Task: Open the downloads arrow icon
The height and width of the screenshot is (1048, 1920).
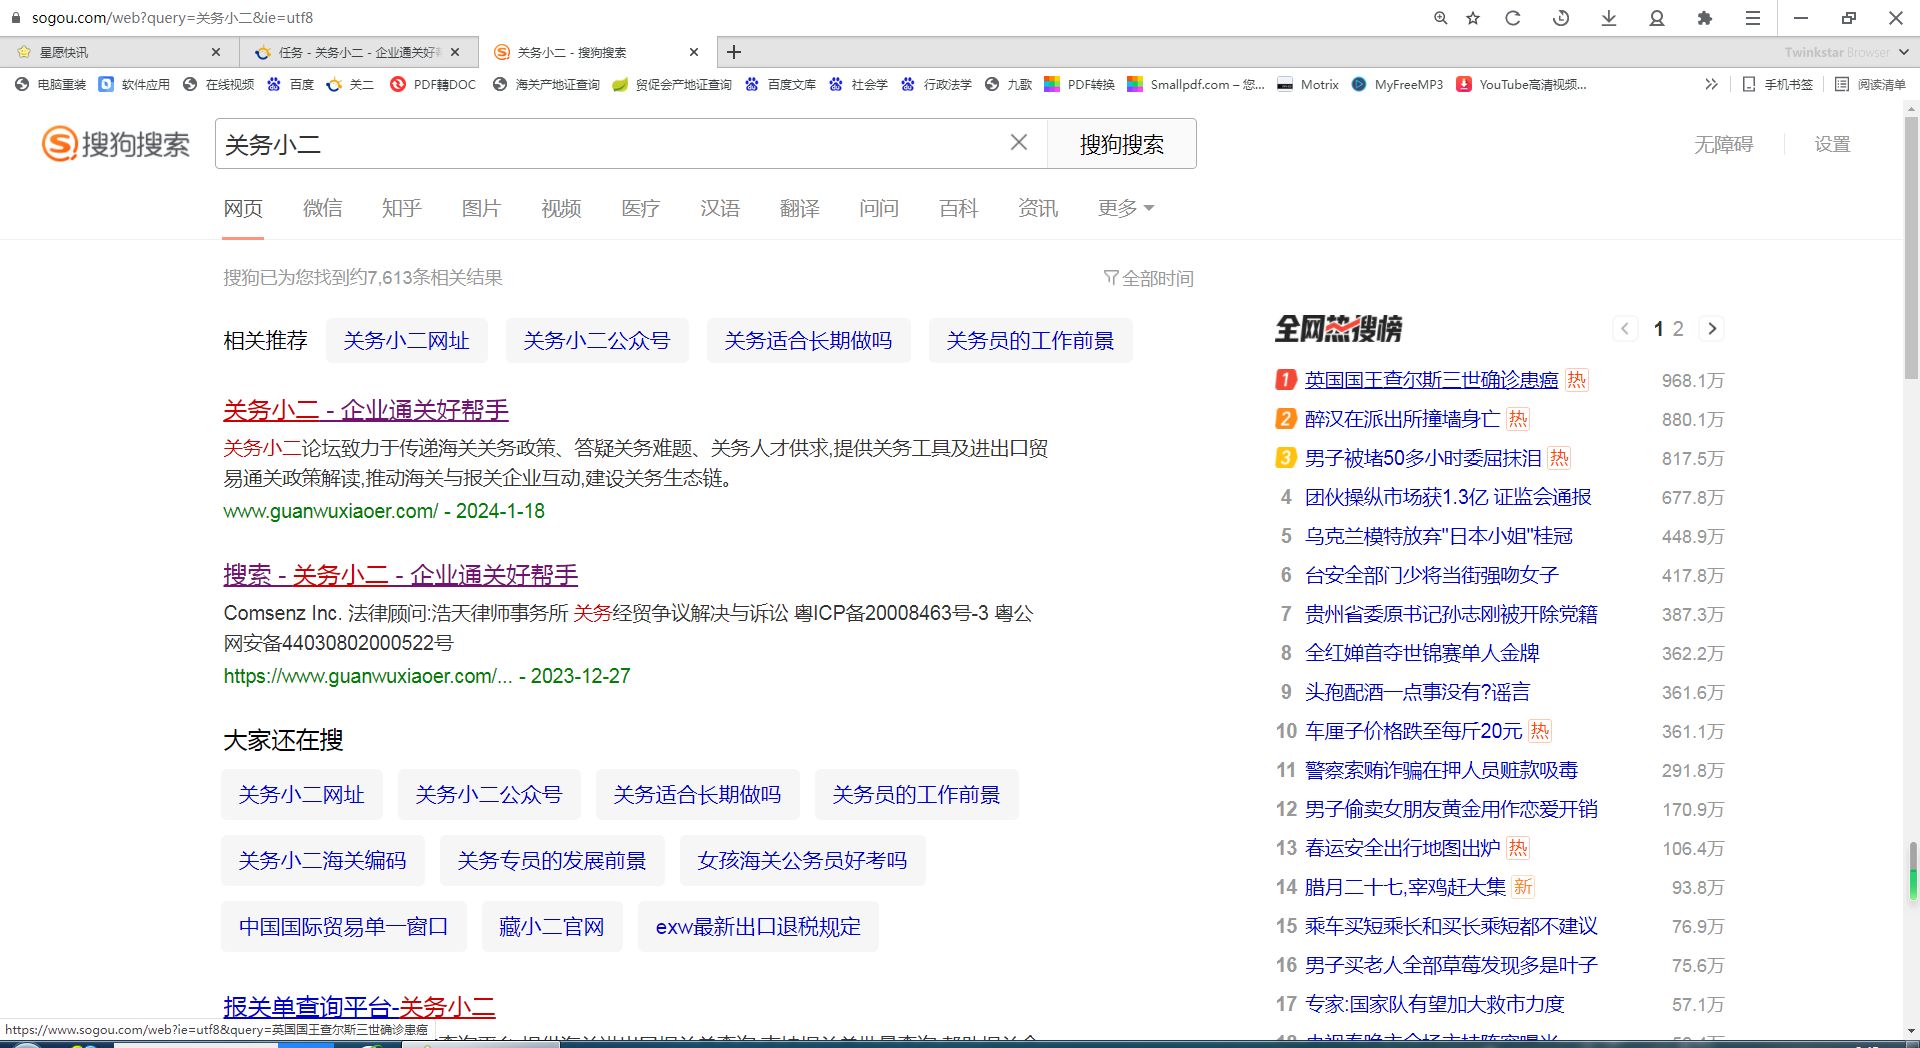Action: tap(1609, 18)
